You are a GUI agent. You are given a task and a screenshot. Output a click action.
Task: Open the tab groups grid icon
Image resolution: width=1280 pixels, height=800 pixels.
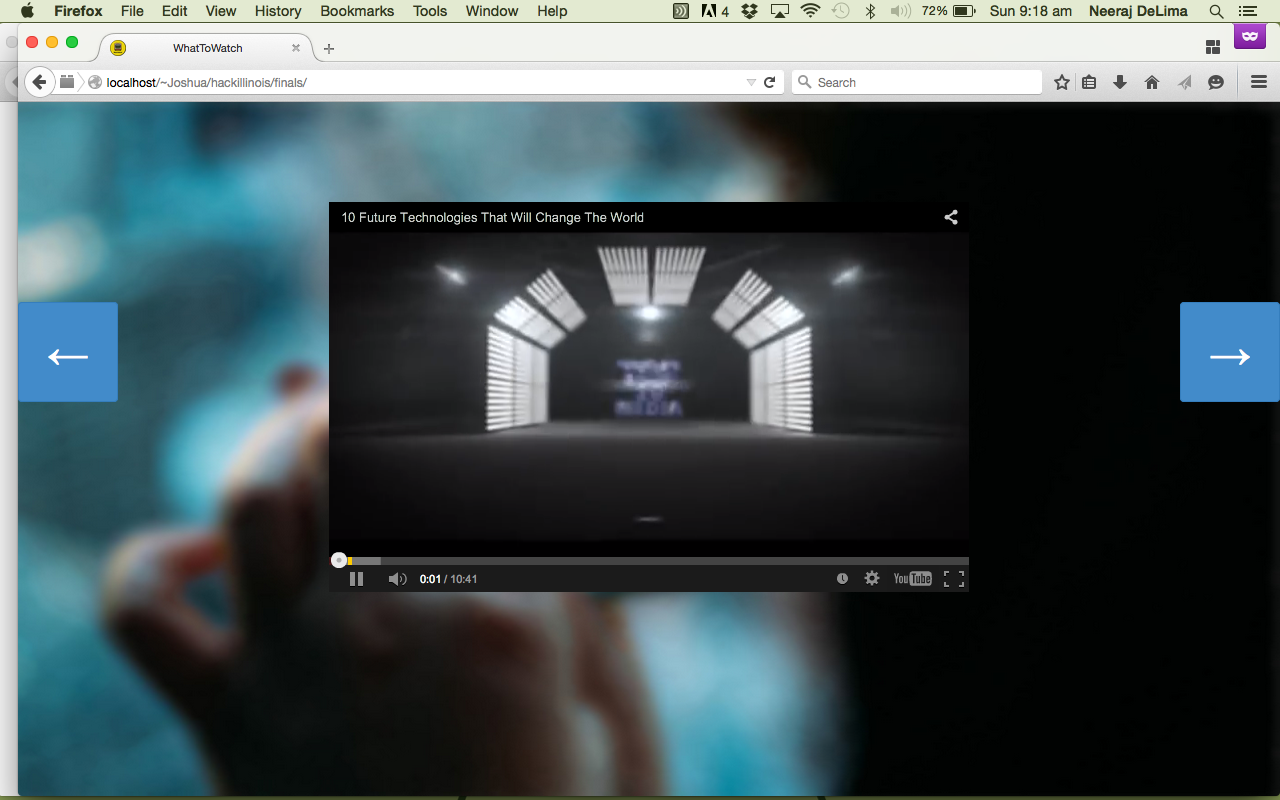click(x=1213, y=47)
